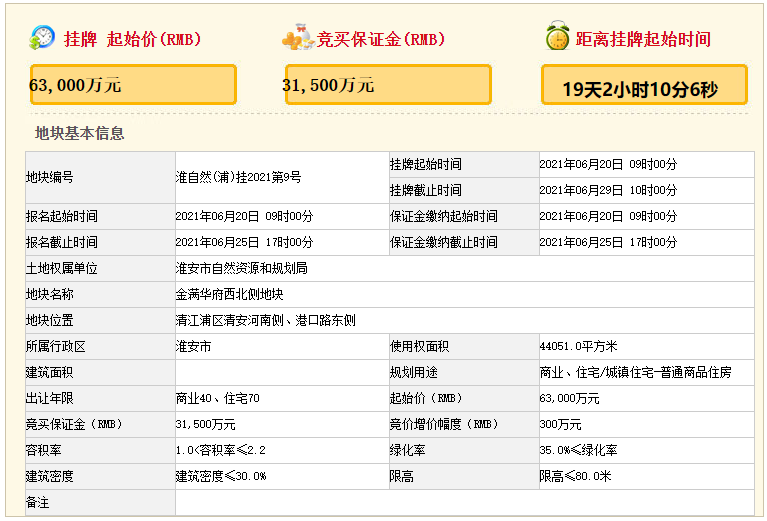Click the 建筑密度 label
This screenshot has width=767, height=521.
pos(49,476)
